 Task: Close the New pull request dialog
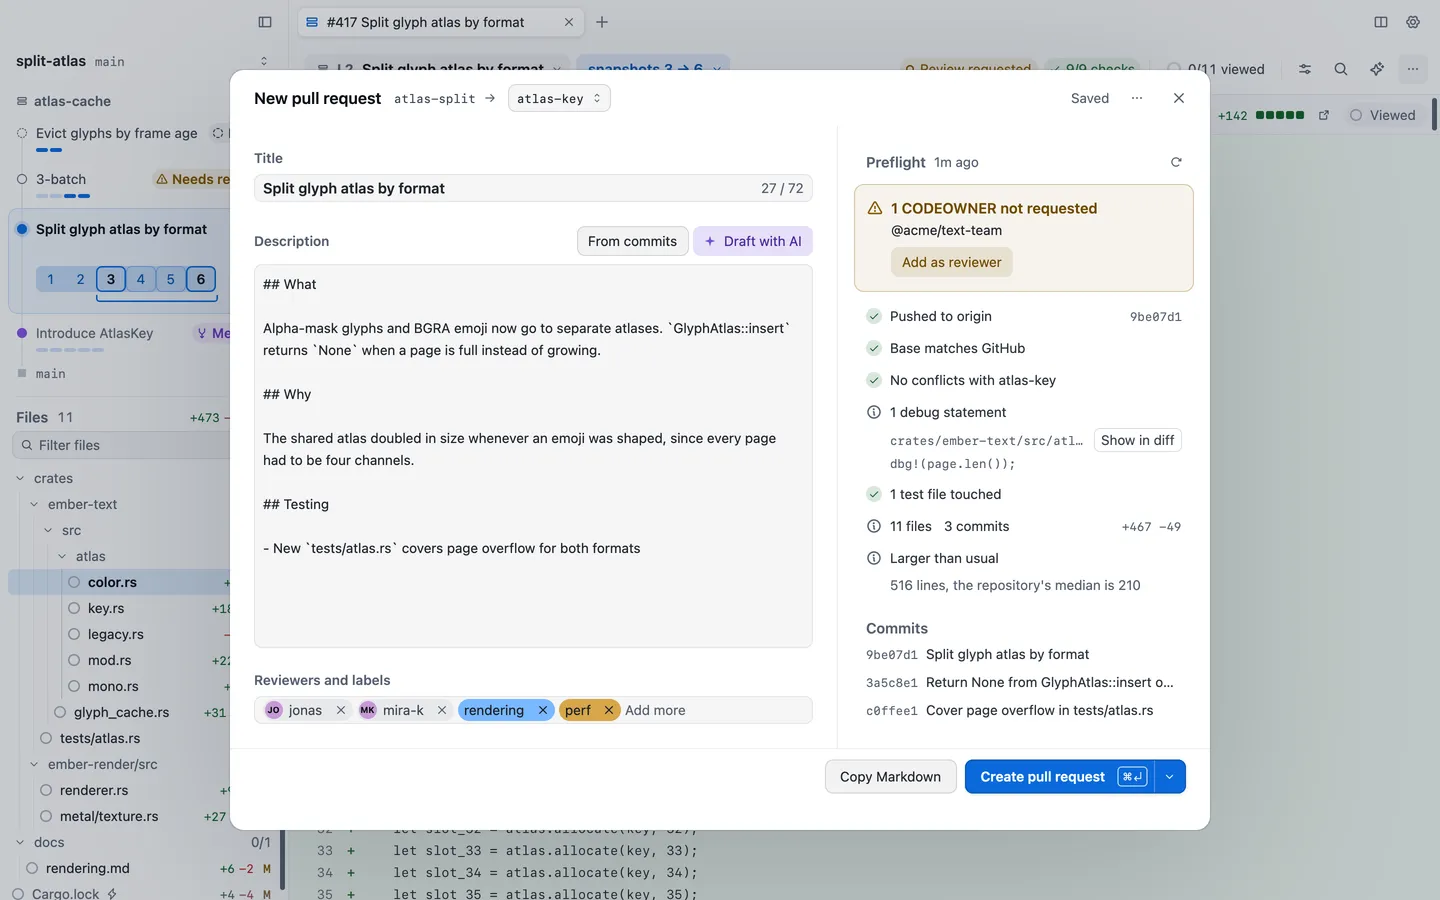point(1179,98)
